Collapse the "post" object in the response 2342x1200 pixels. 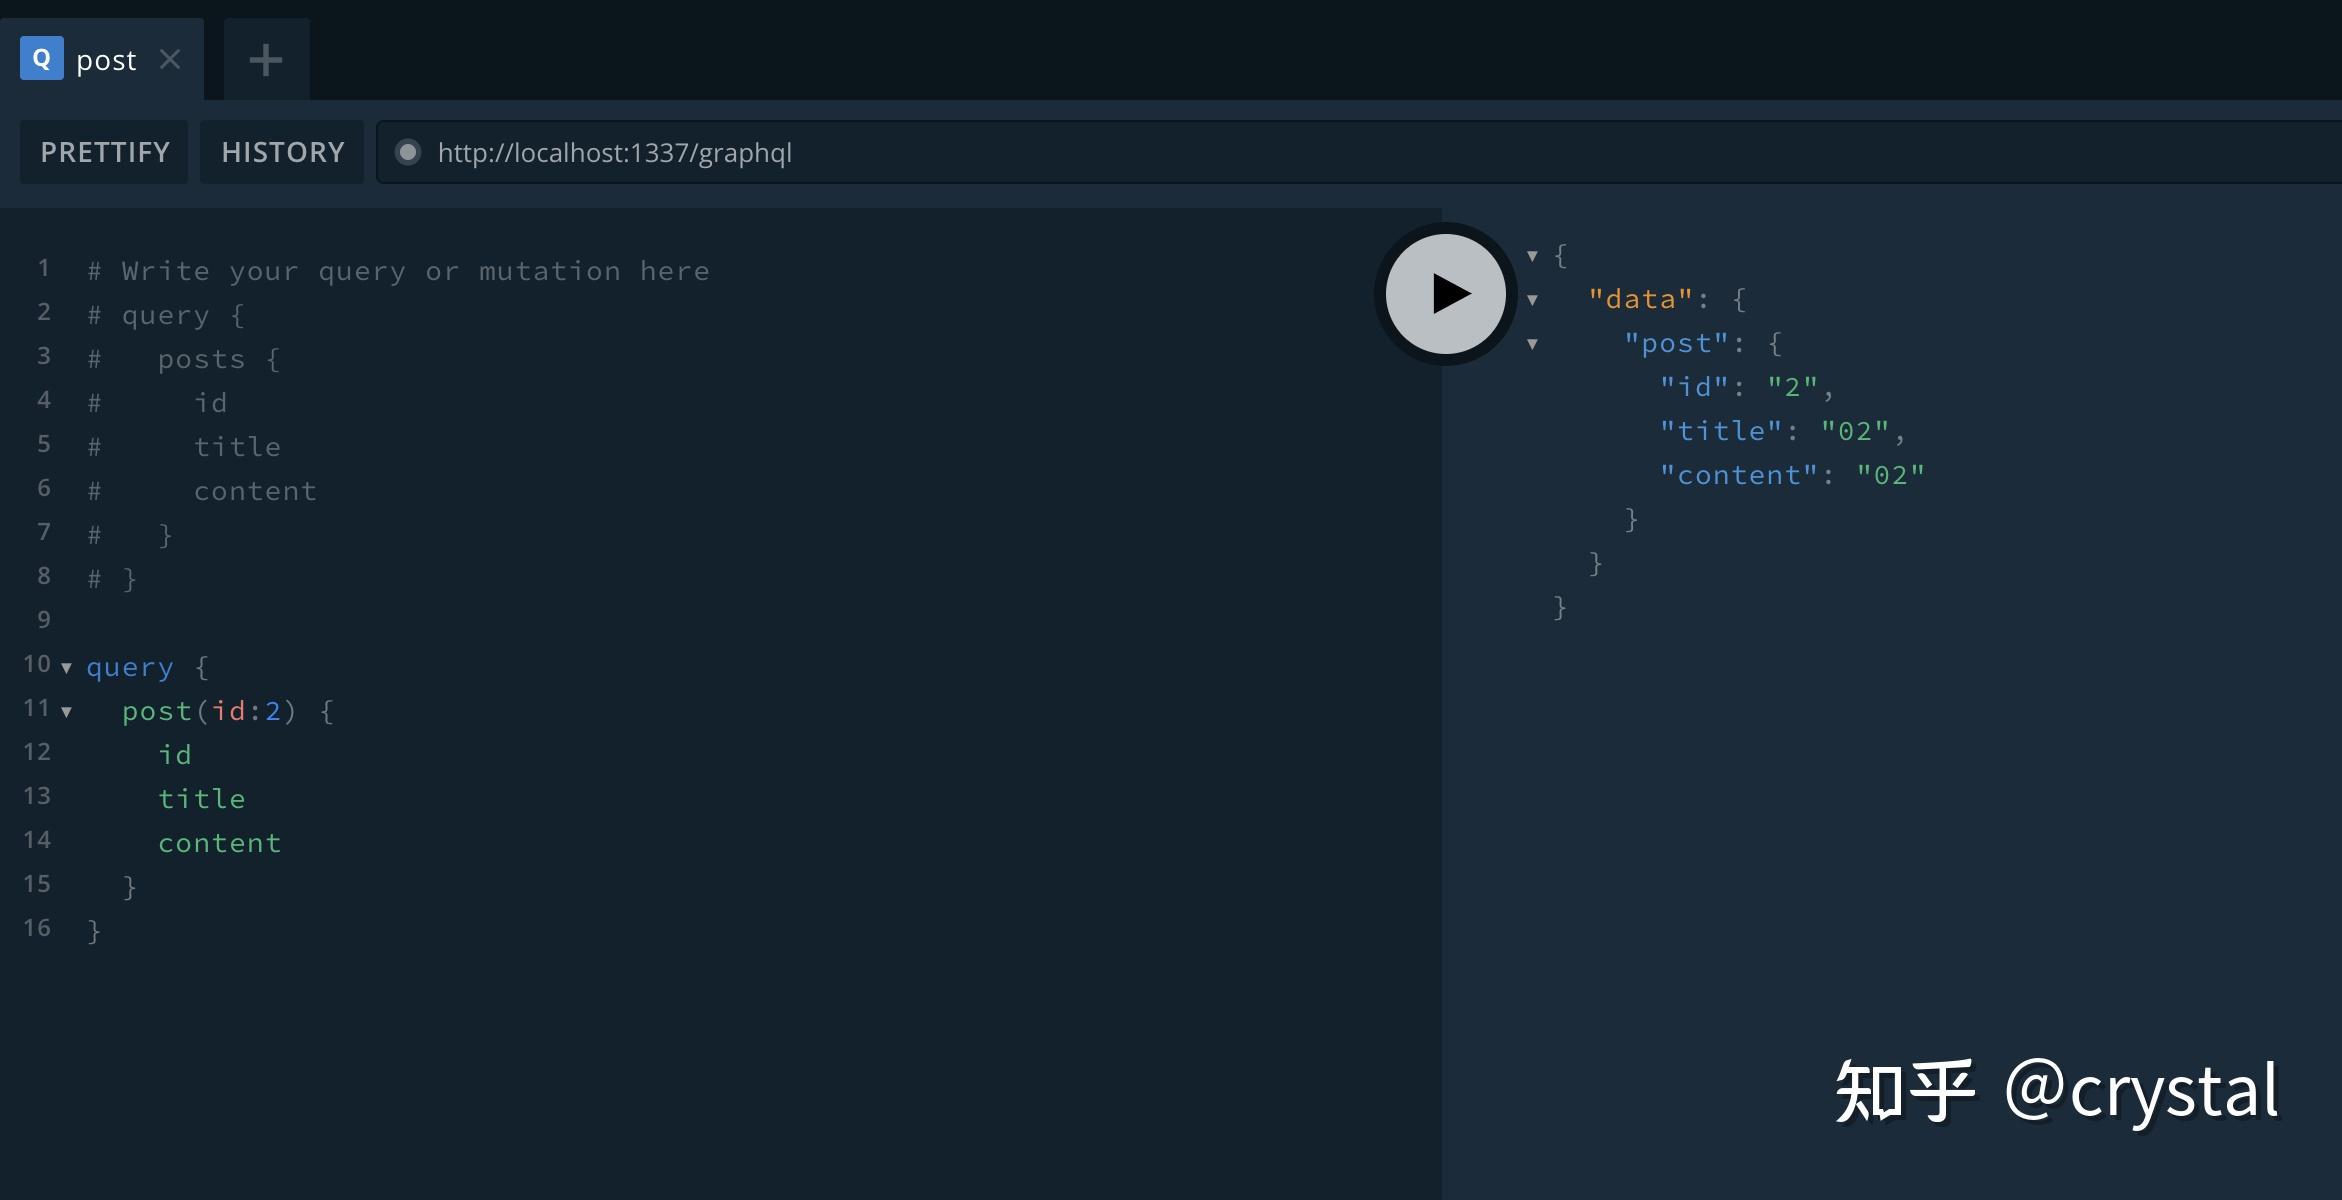pos(1532,344)
